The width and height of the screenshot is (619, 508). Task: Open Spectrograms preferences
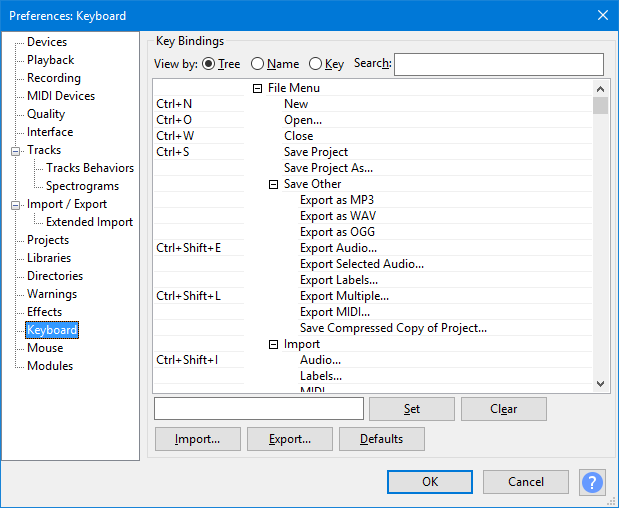click(x=82, y=186)
